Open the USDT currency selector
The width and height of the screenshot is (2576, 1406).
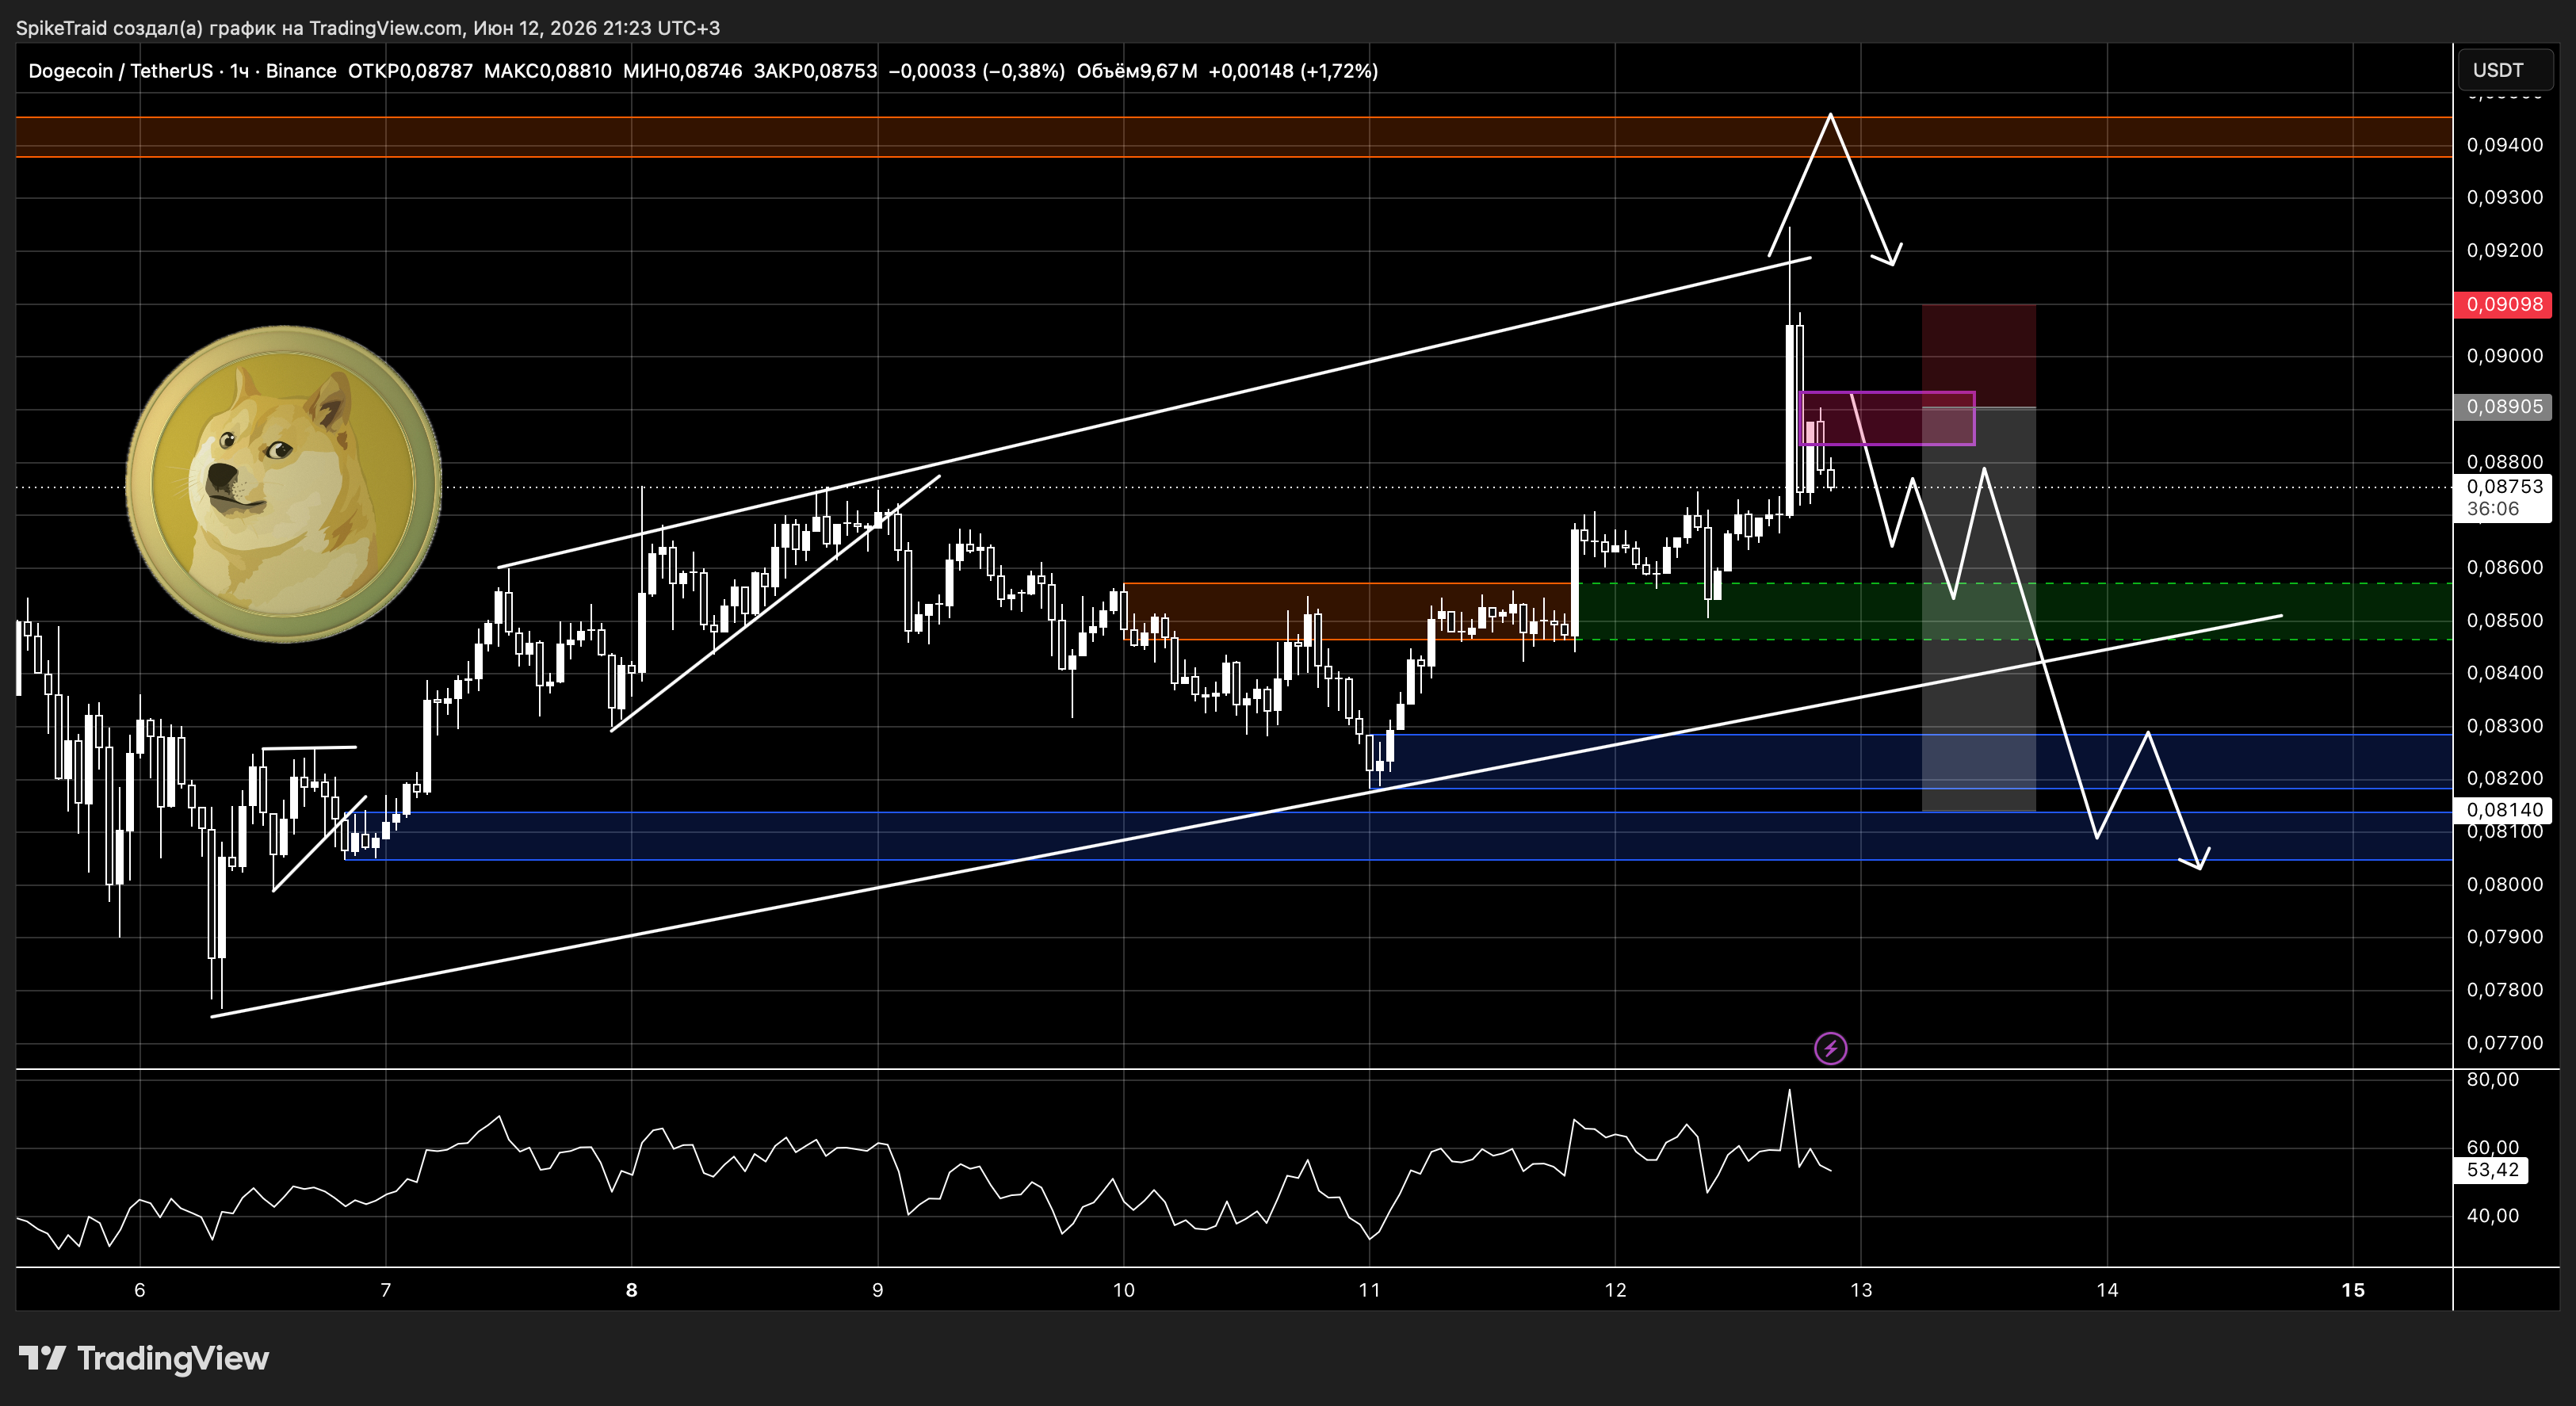[2504, 70]
